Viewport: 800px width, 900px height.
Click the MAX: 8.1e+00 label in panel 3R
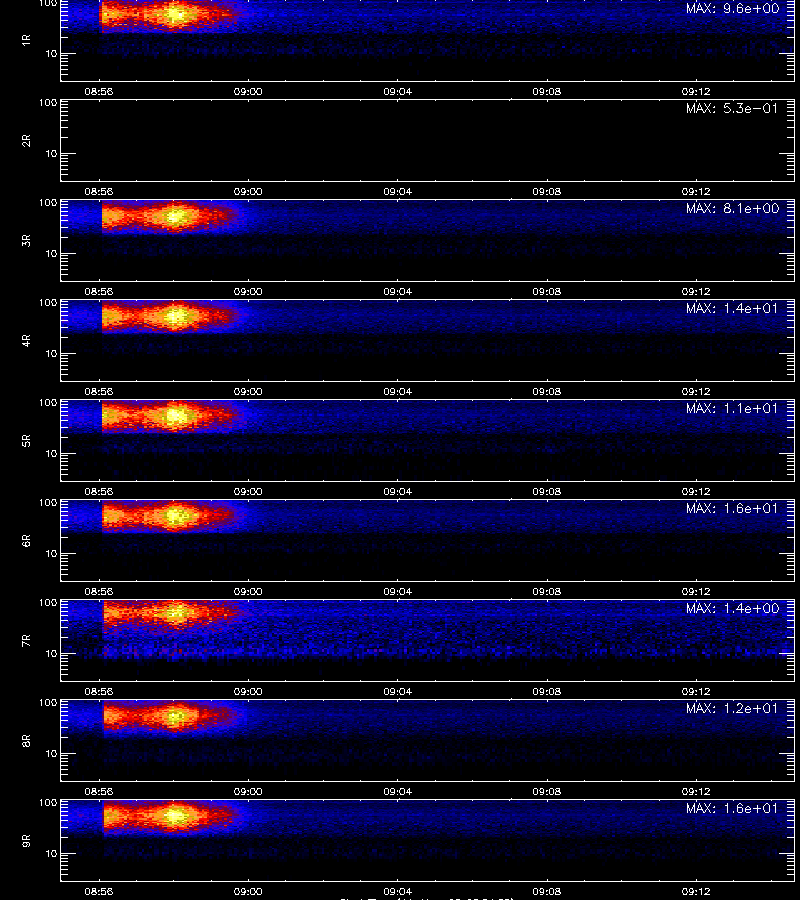732,208
